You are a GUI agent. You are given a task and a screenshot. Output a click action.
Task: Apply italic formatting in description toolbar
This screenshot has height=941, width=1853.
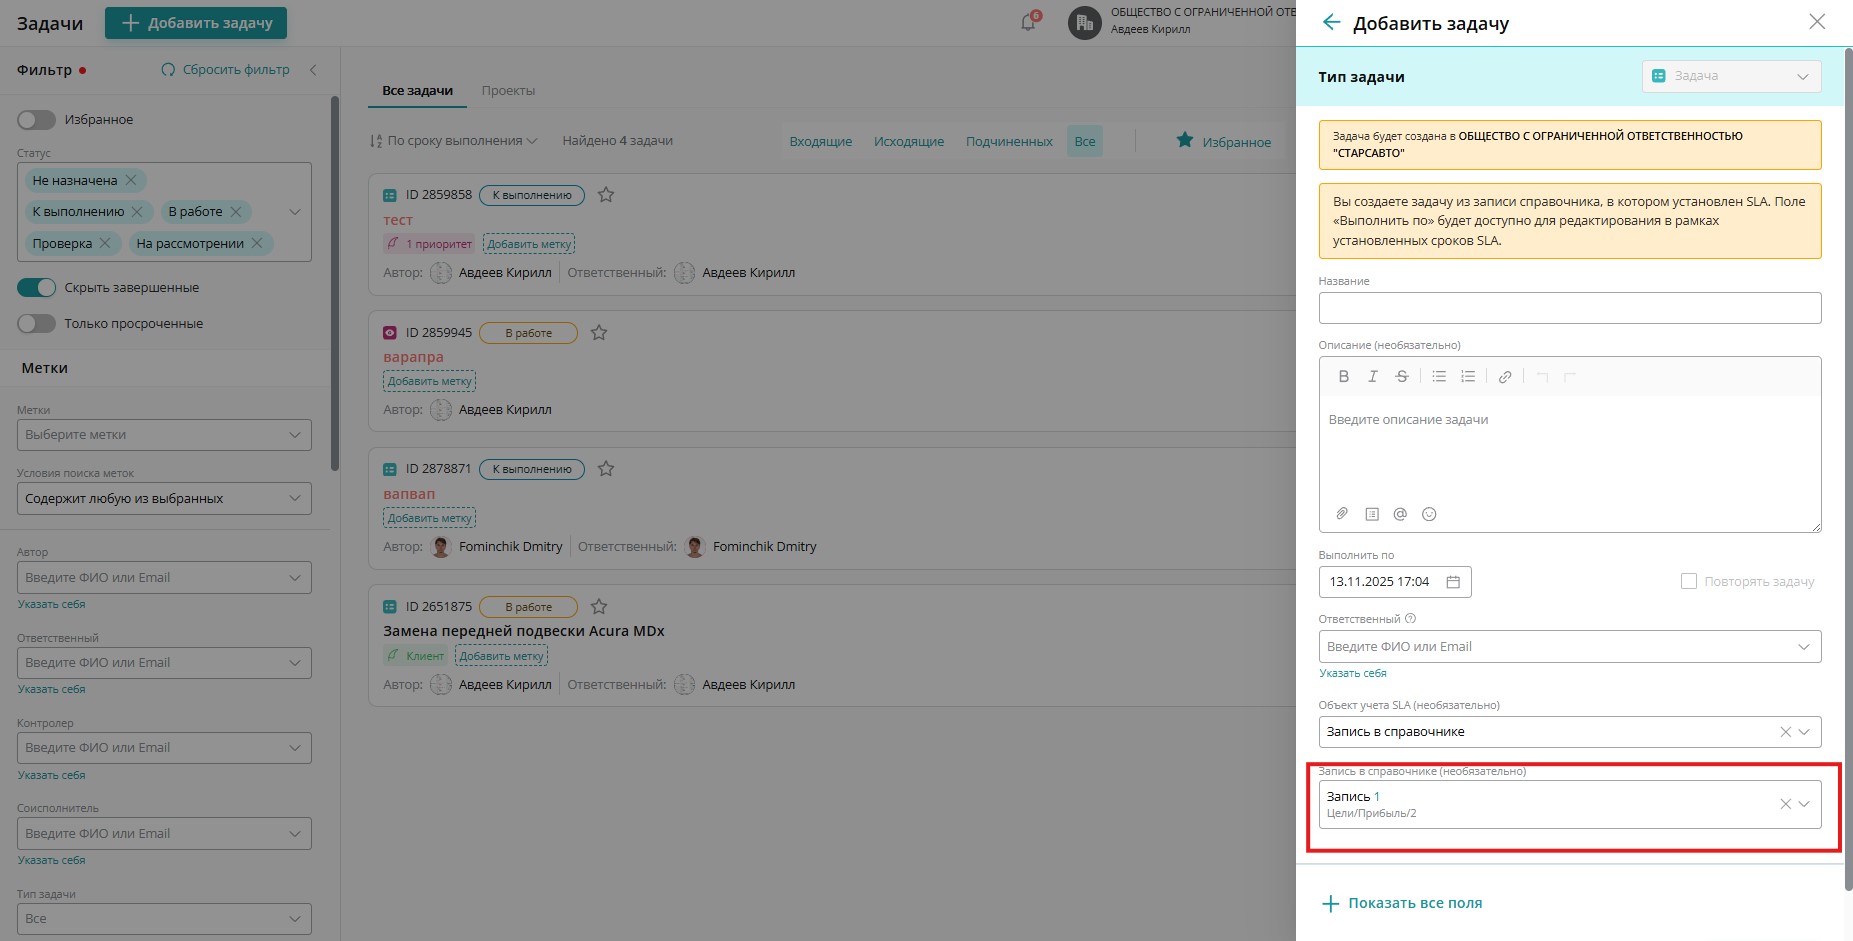1372,377
